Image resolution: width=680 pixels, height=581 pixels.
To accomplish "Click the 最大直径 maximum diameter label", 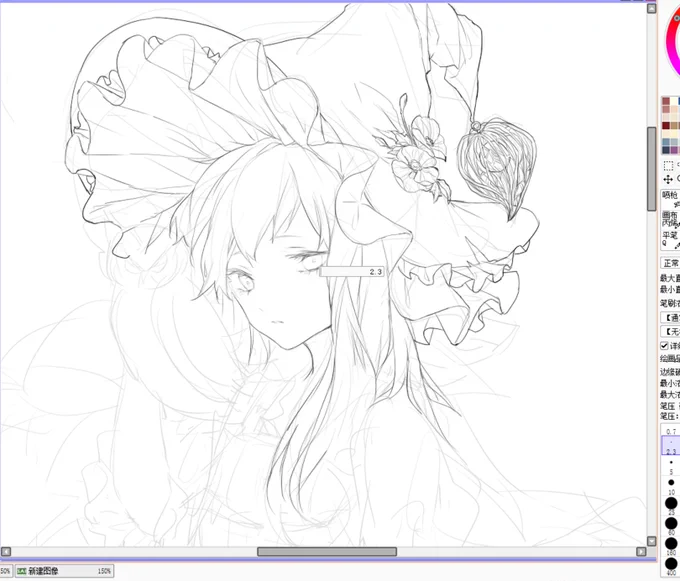I will click(670, 278).
